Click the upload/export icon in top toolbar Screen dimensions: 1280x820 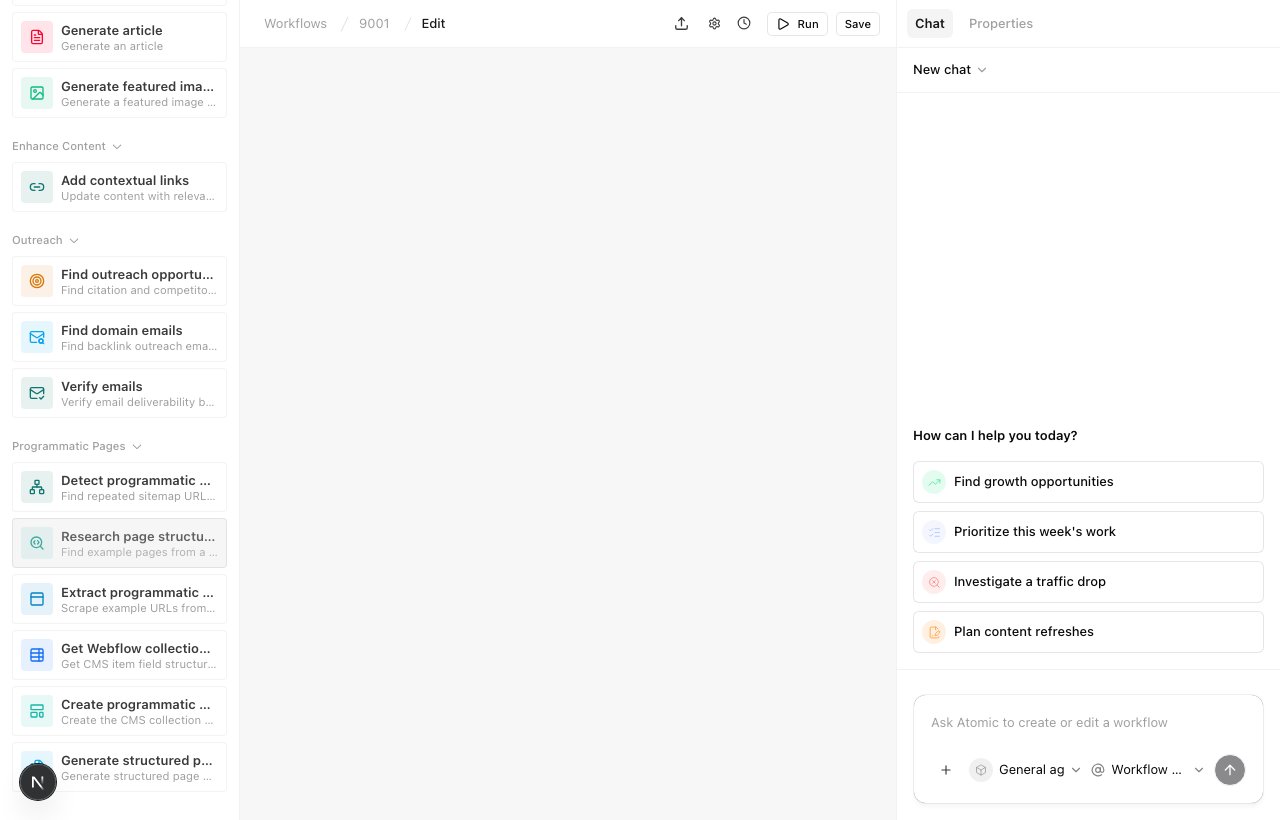(x=682, y=24)
